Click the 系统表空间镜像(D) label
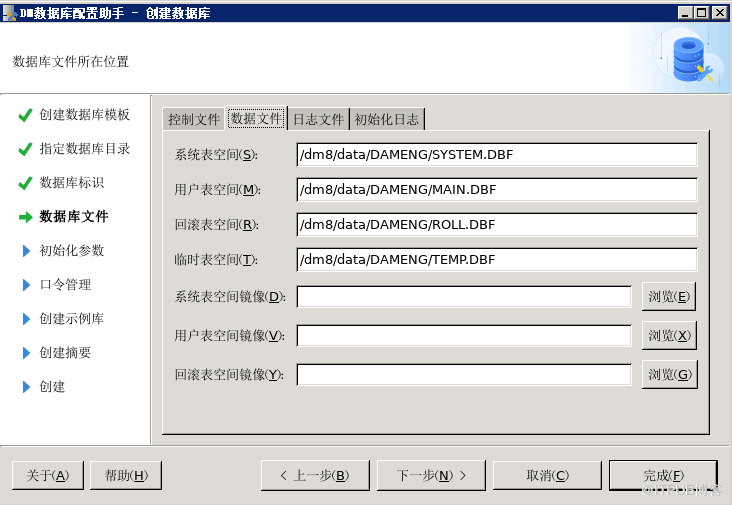Image resolution: width=732 pixels, height=505 pixels. [230, 296]
